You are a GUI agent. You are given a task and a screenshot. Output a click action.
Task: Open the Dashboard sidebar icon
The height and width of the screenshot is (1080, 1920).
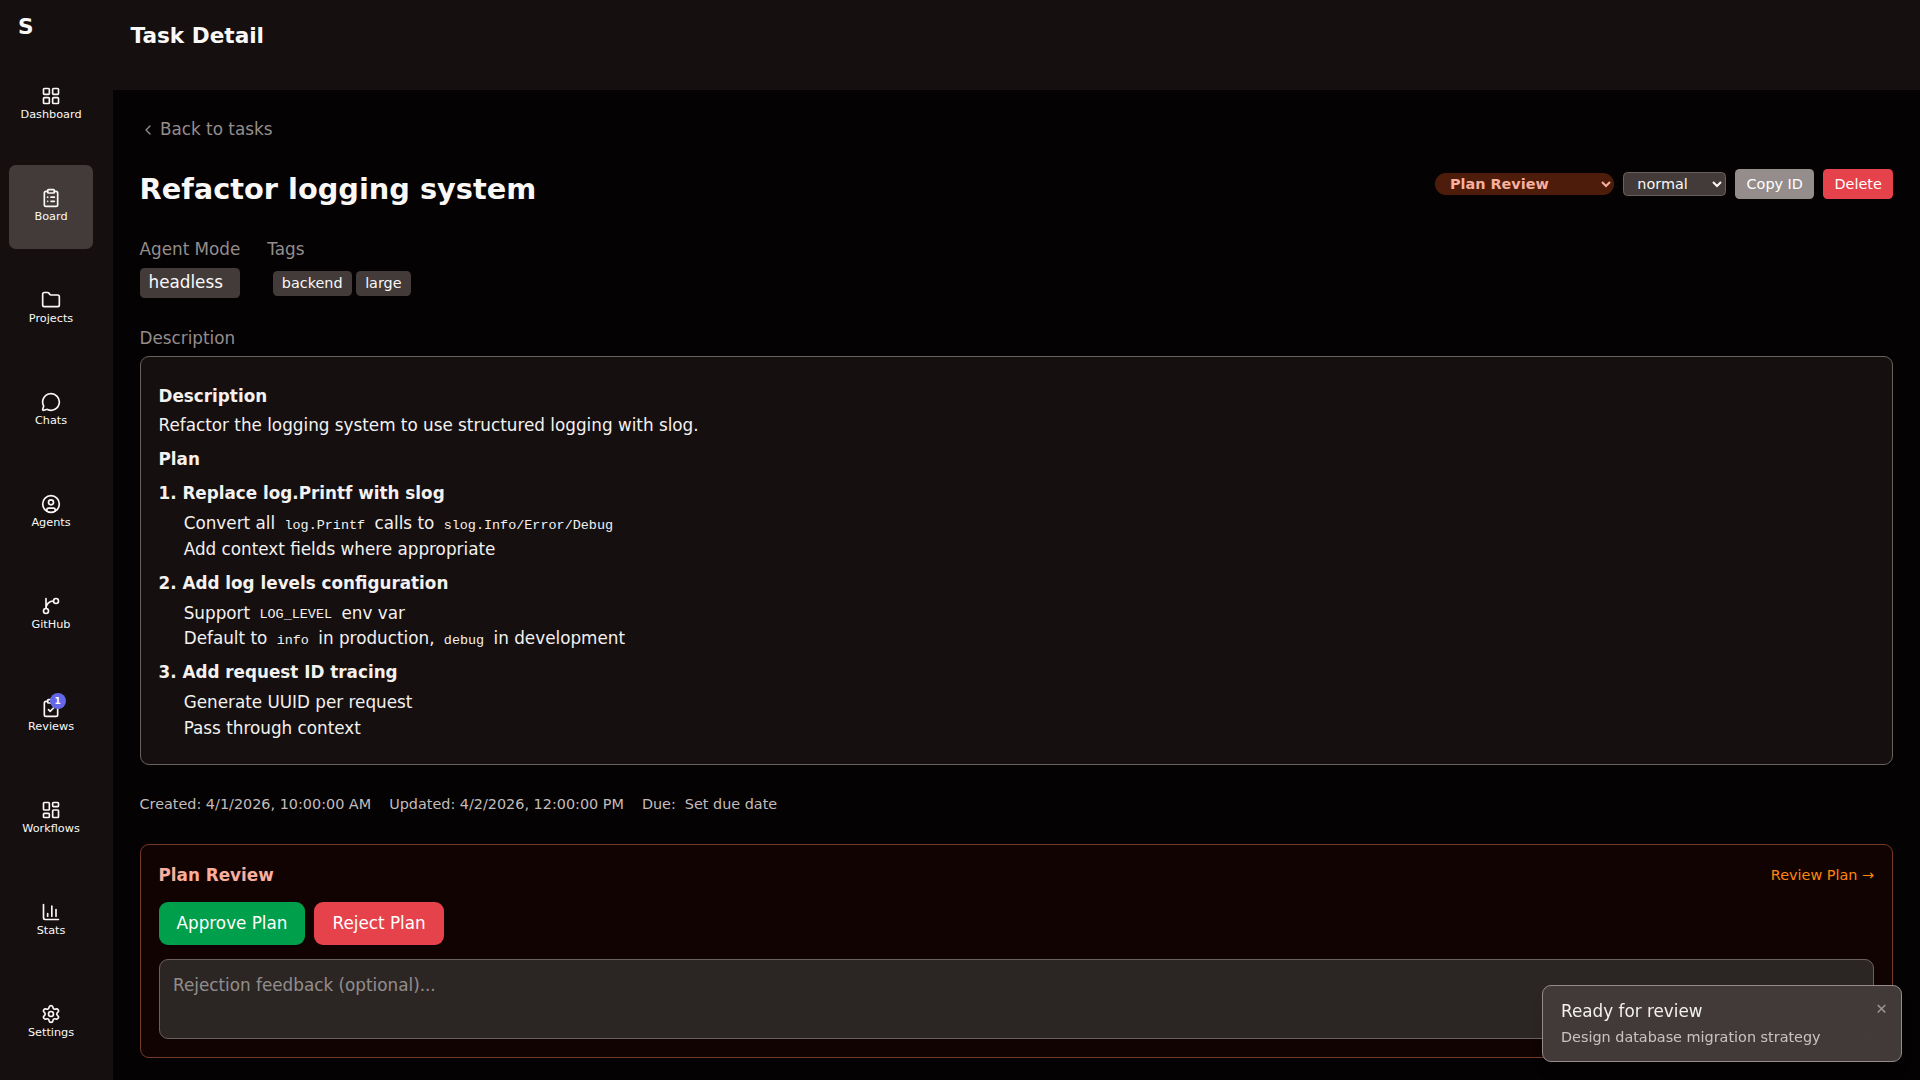pos(51,103)
